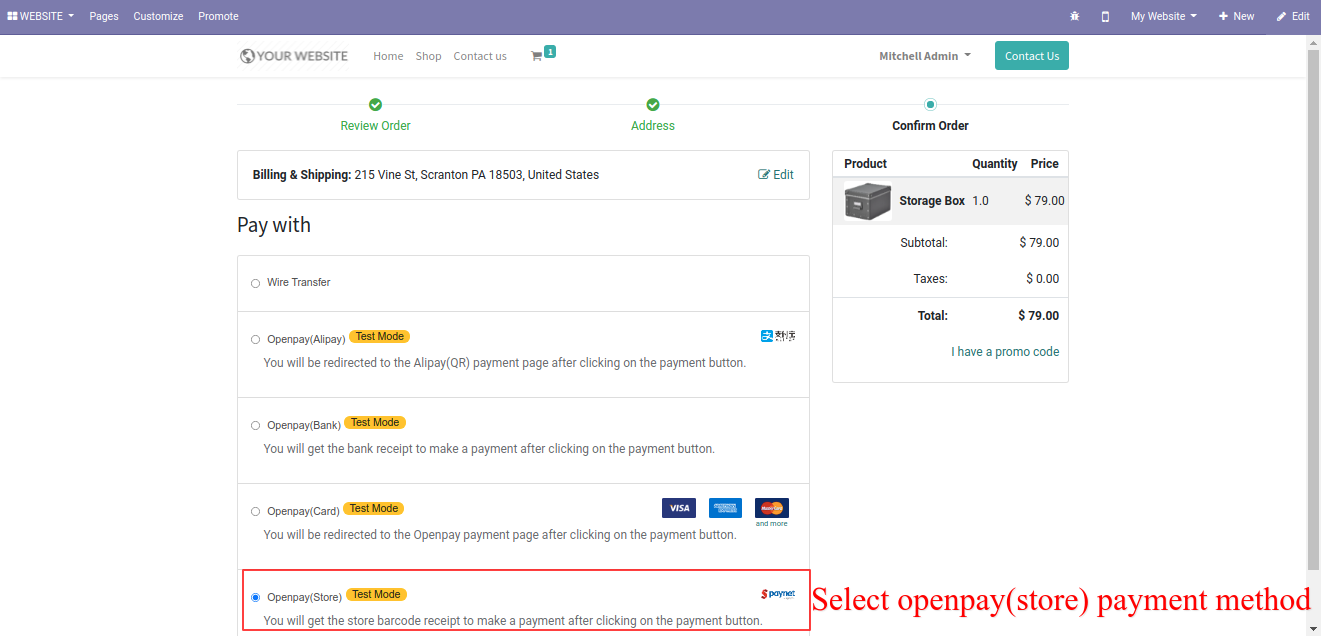This screenshot has width=1321, height=636.
Task: Open the shopping cart icon
Action: tap(537, 56)
